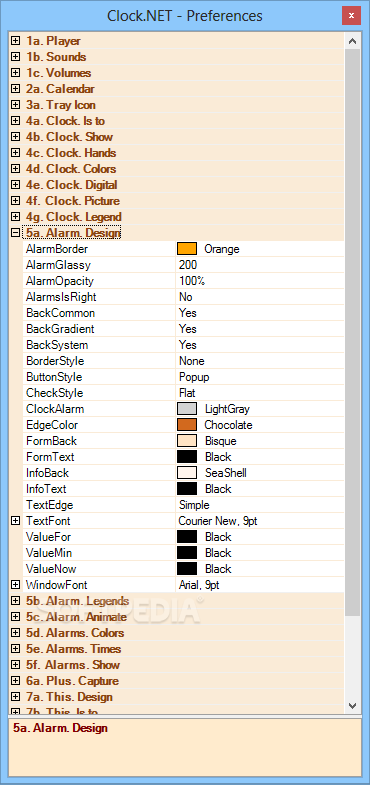Select the EdgeColor property name
This screenshot has height=785, width=370.
point(52,425)
